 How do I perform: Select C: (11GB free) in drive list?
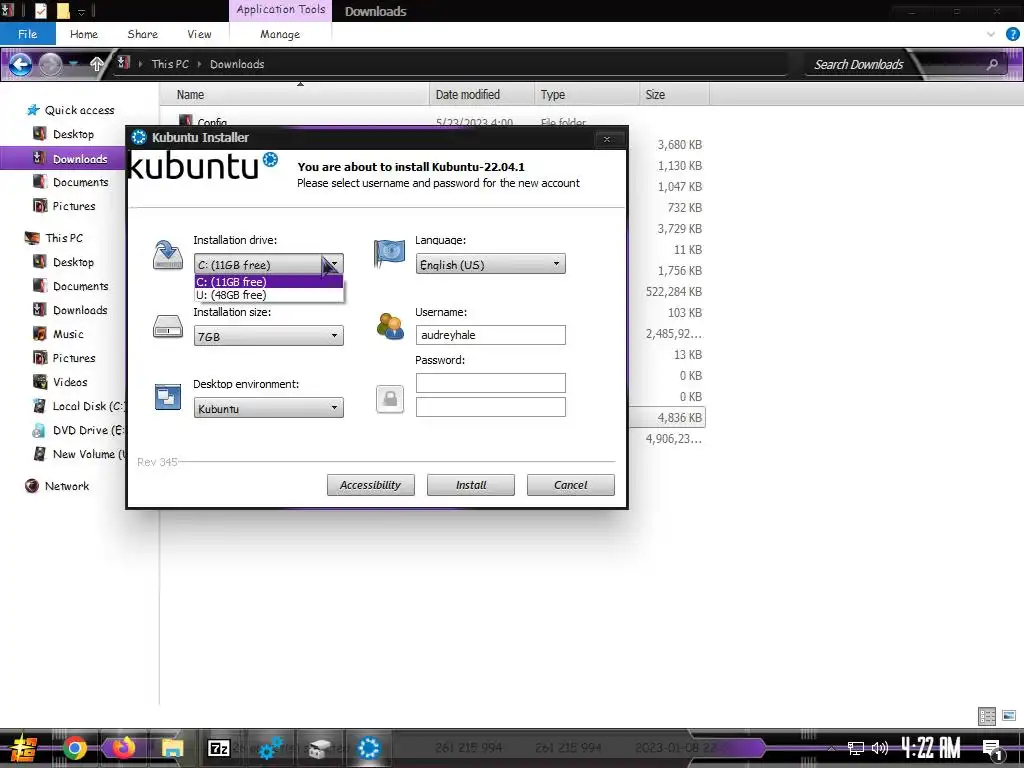point(268,281)
